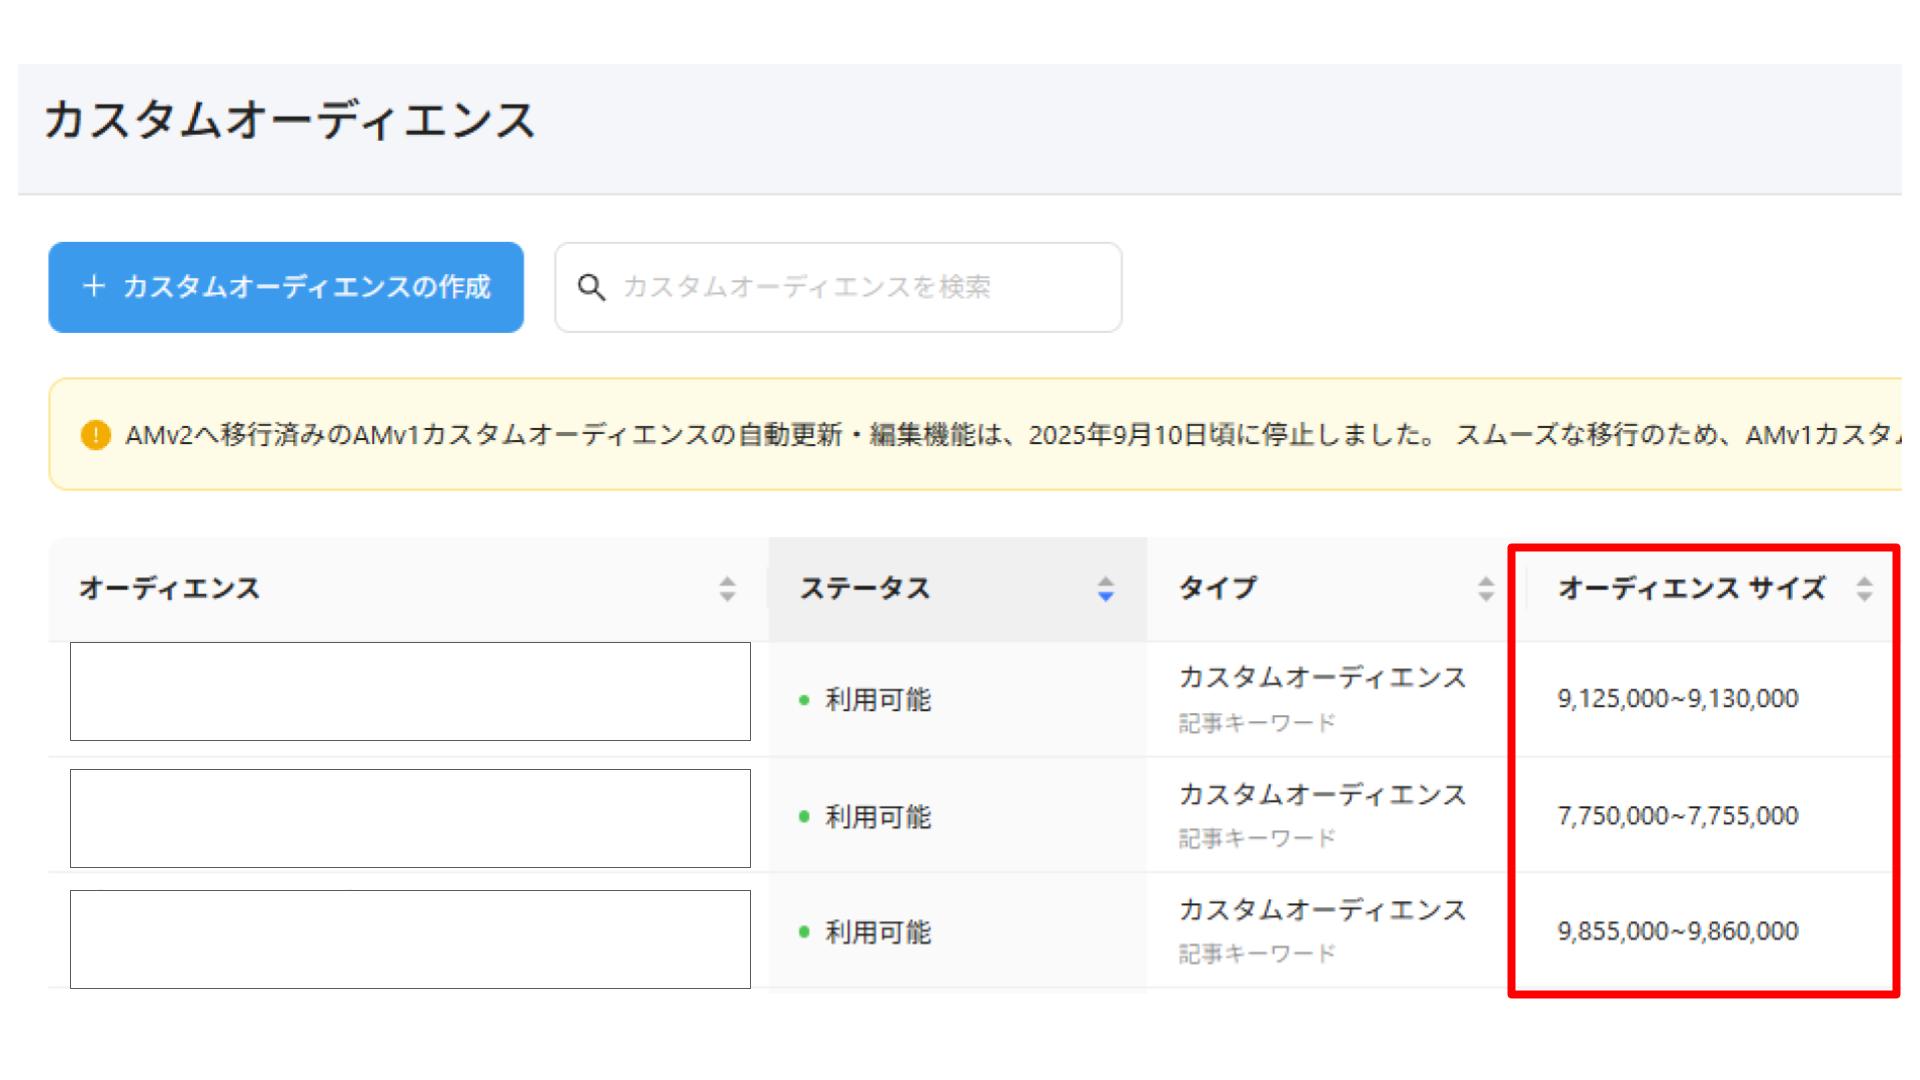The width and height of the screenshot is (1920, 1080).
Task: Click sort arrows in オーディエンス column
Action: (727, 589)
